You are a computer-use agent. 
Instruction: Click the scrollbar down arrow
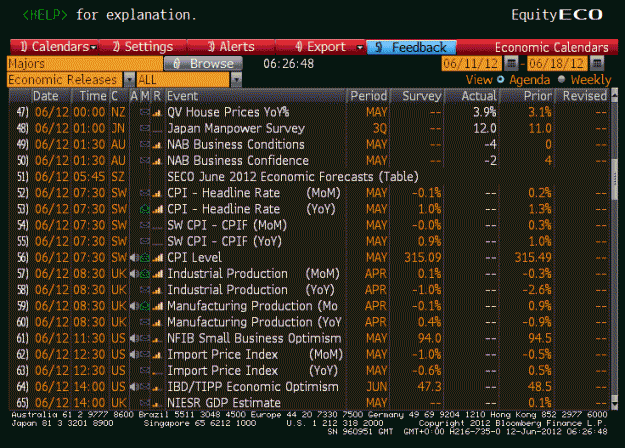click(x=614, y=405)
